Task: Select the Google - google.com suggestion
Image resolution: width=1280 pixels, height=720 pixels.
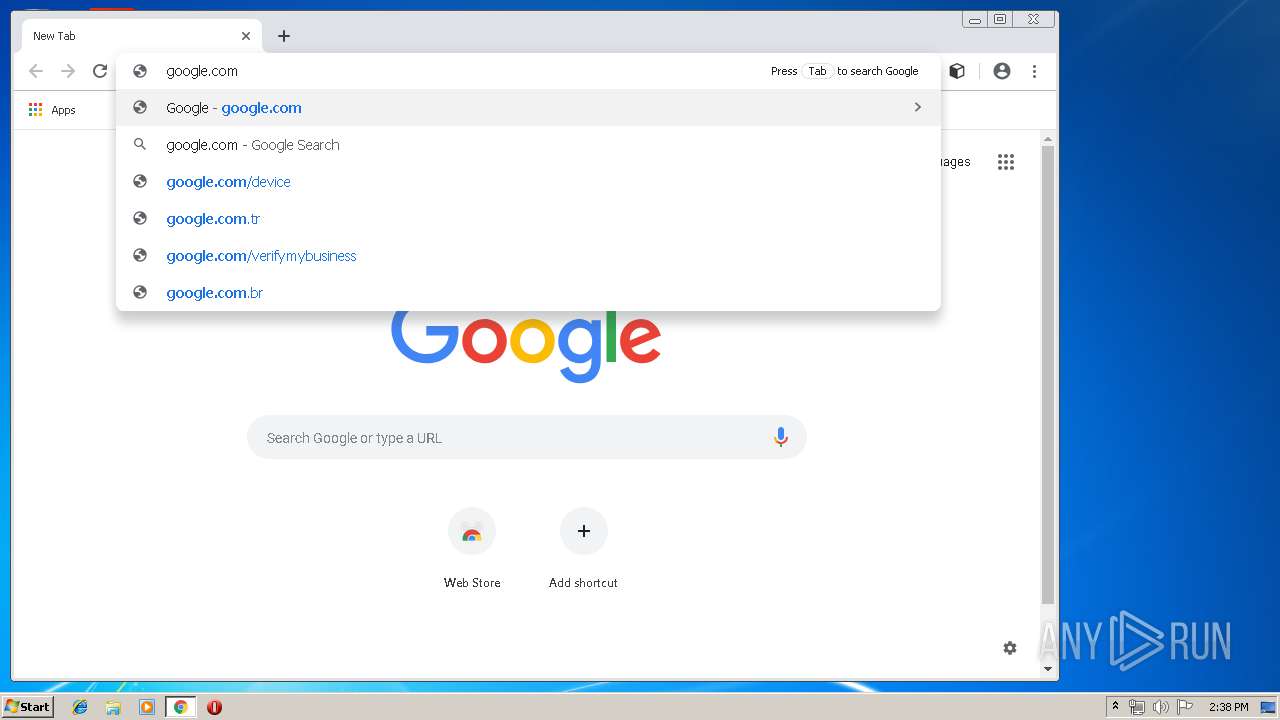Action: (x=528, y=108)
